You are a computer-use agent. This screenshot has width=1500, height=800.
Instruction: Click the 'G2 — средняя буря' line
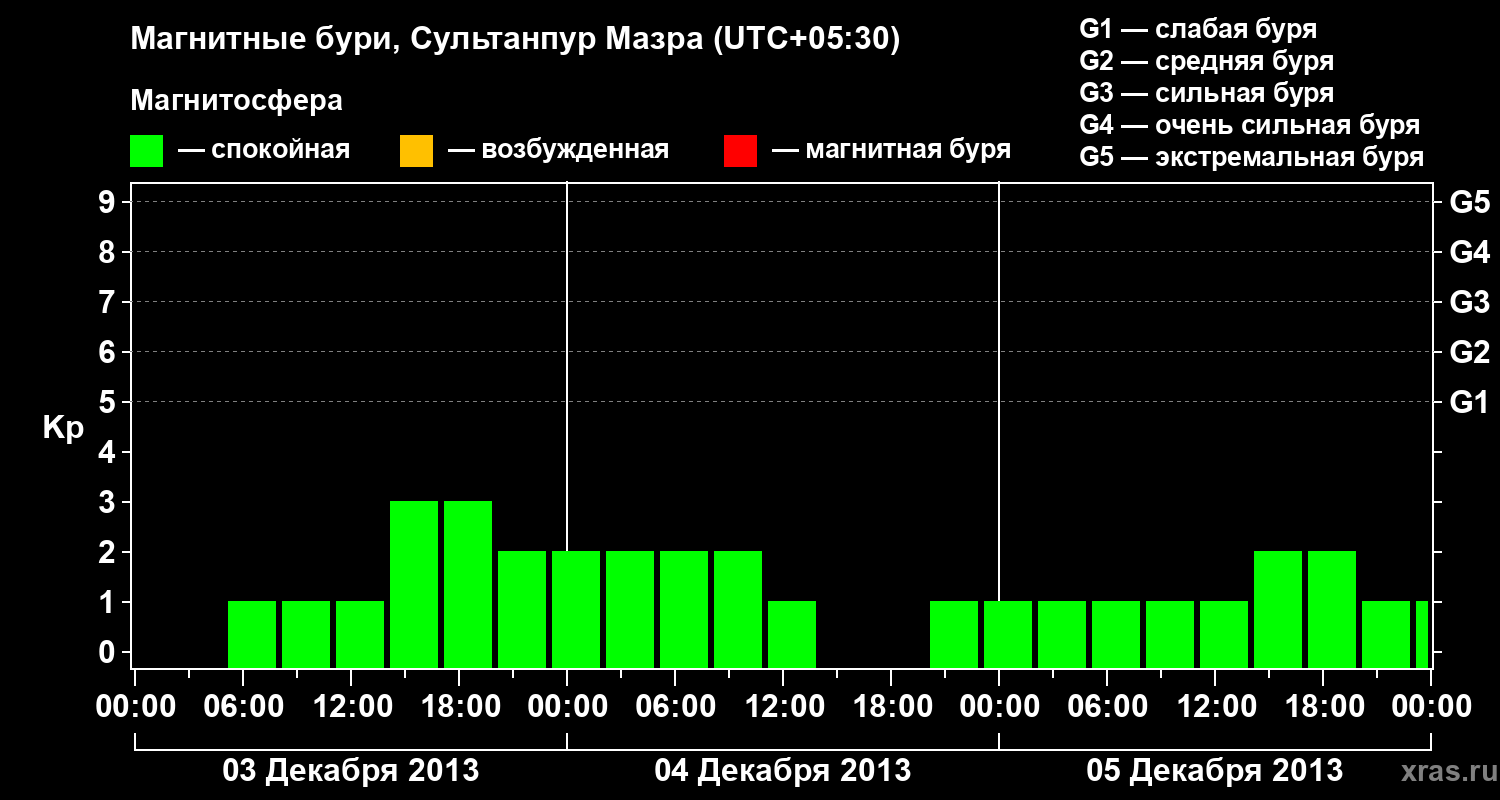[x=1207, y=61]
